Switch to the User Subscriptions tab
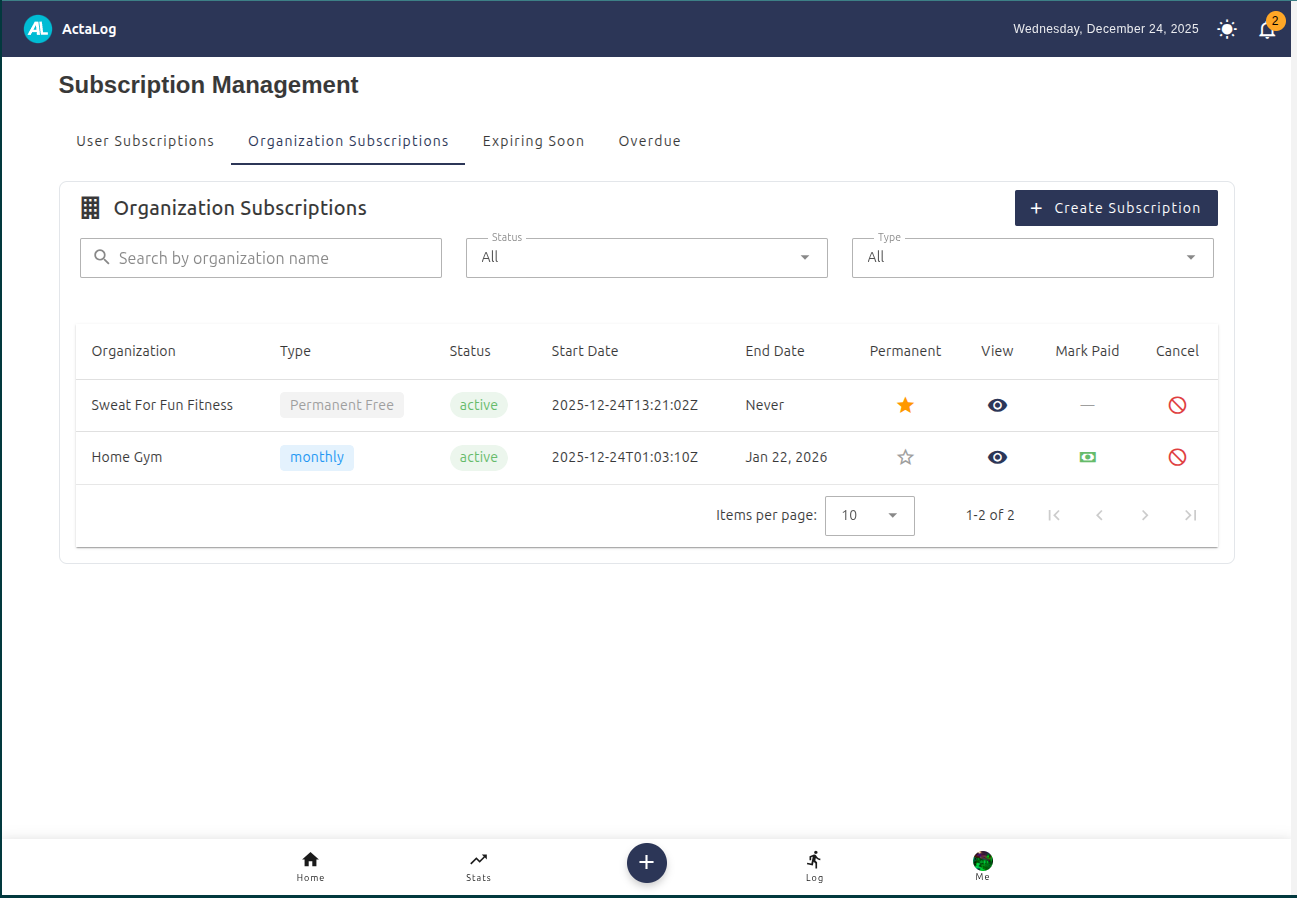The width and height of the screenshot is (1297, 898). 145,141
